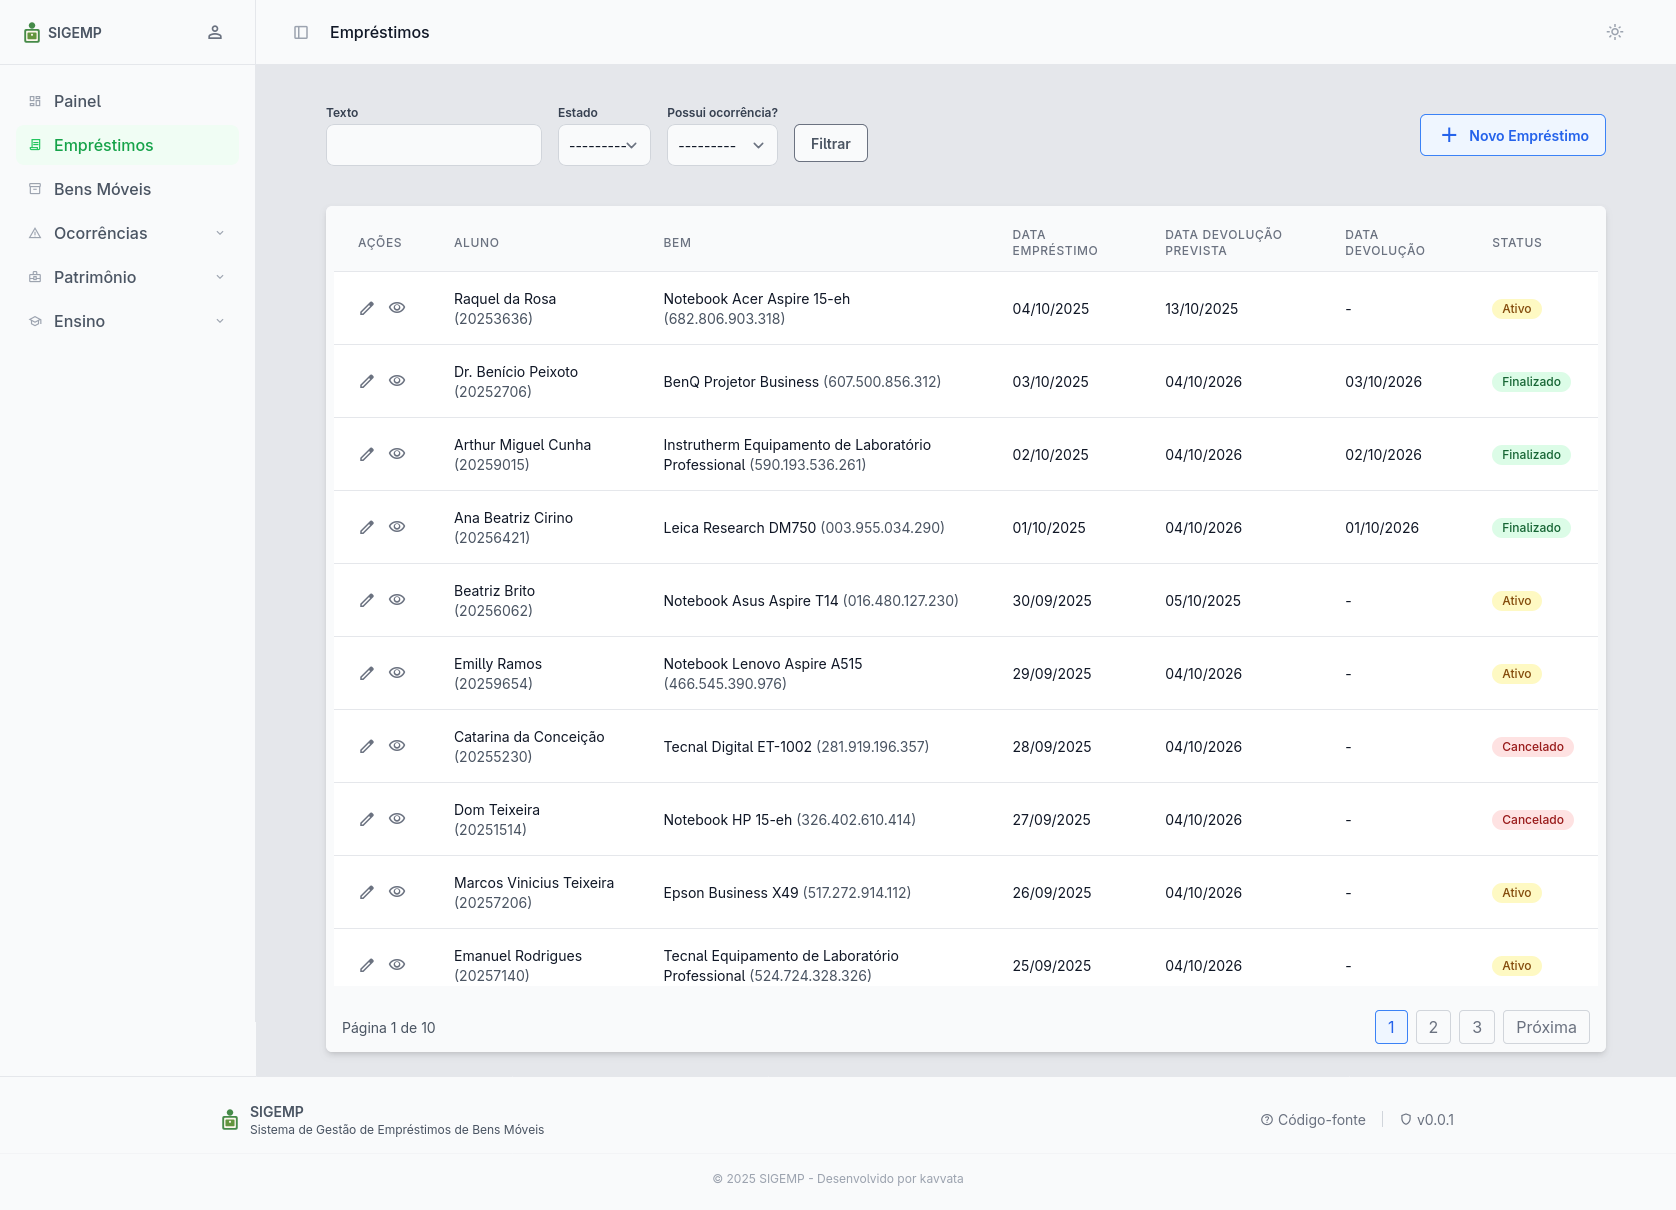
Task: Click the Próxima page button
Action: [1546, 1027]
